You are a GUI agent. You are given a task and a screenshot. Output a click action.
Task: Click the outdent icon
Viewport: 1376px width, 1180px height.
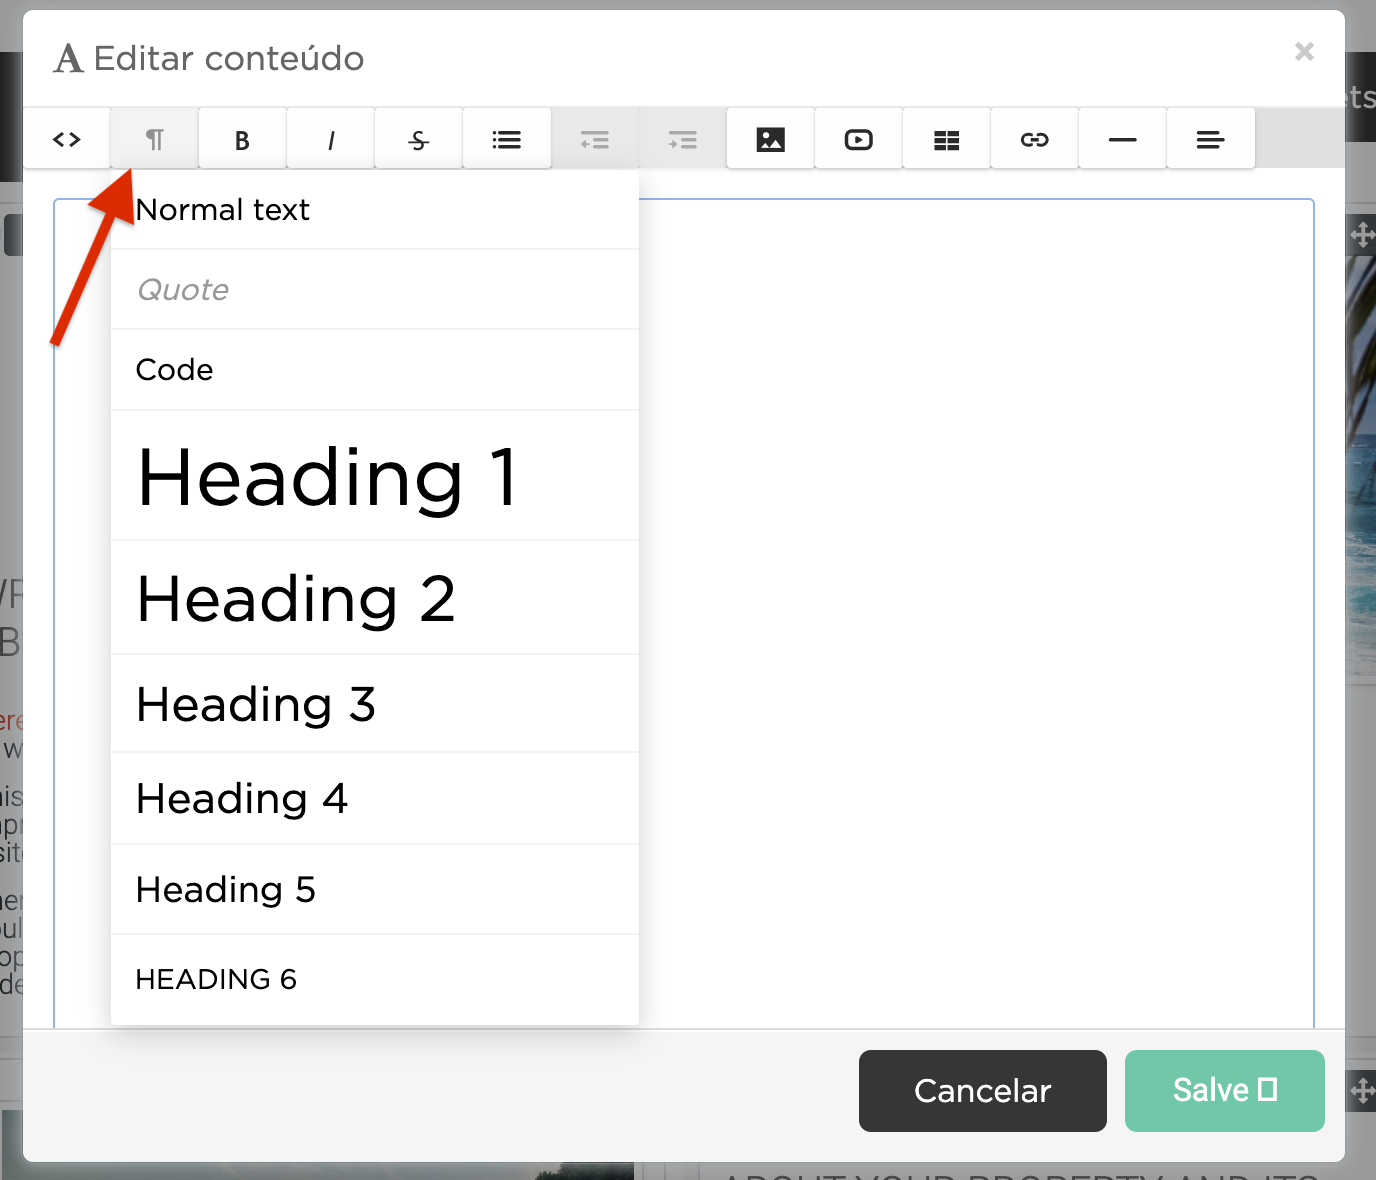(x=594, y=139)
